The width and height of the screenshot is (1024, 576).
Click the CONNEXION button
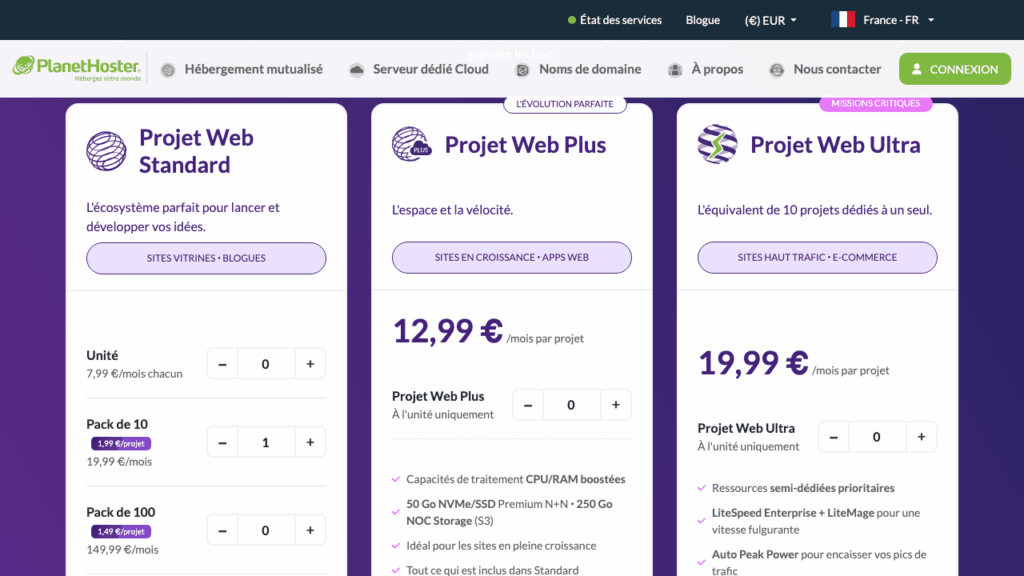click(955, 69)
